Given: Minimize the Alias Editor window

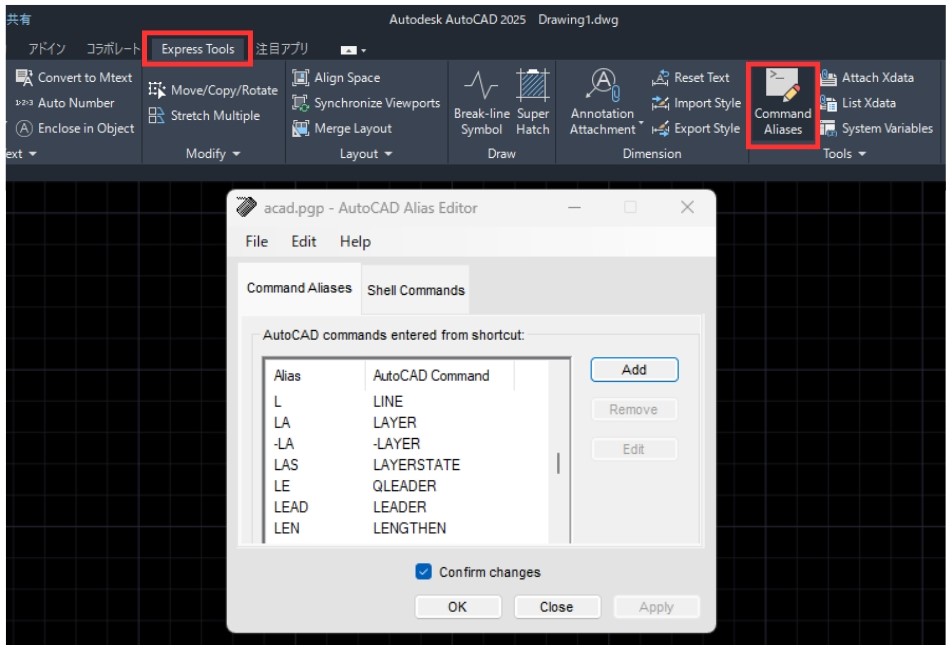Looking at the screenshot, I should point(574,207).
